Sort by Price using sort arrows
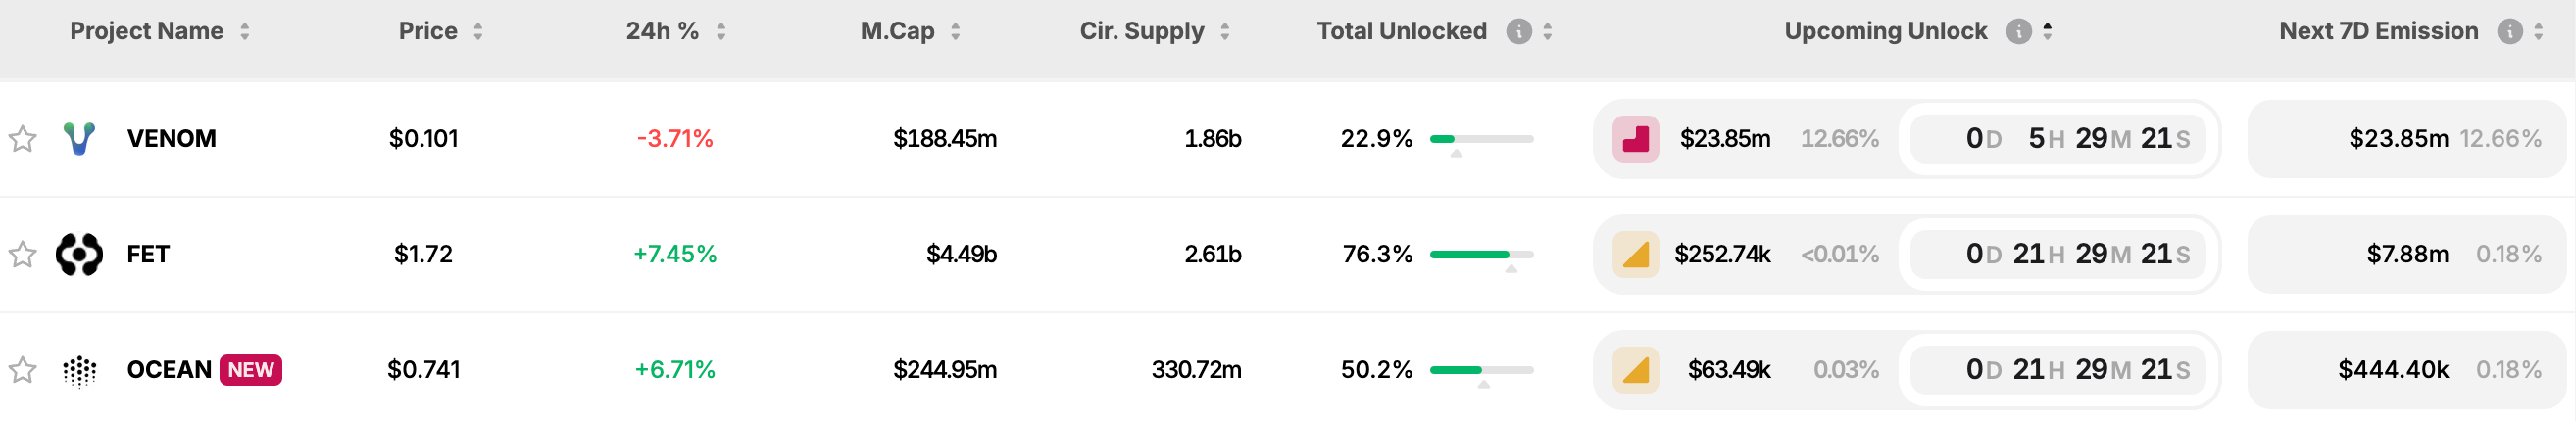The width and height of the screenshot is (2576, 421). (478, 31)
